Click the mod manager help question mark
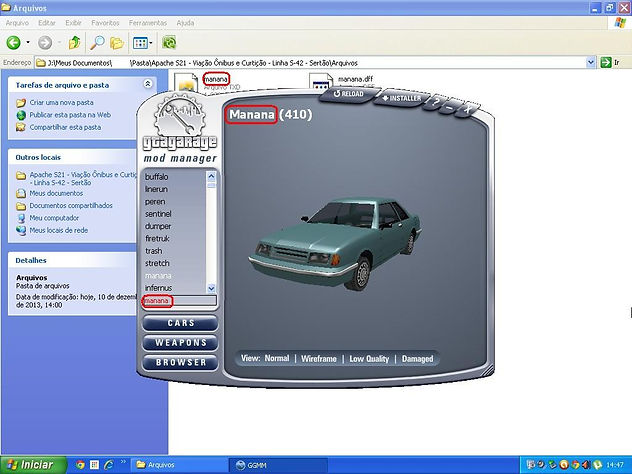 (x=434, y=104)
